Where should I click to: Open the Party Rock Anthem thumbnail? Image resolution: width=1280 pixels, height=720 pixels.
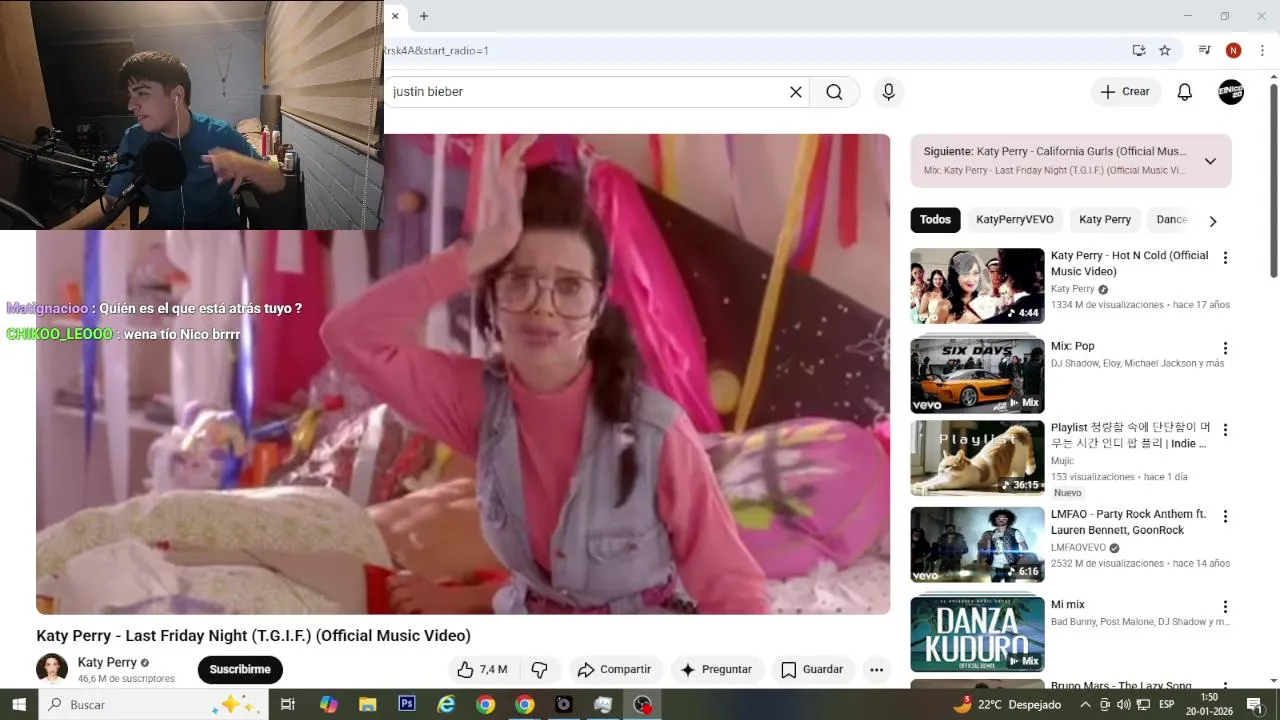(977, 545)
